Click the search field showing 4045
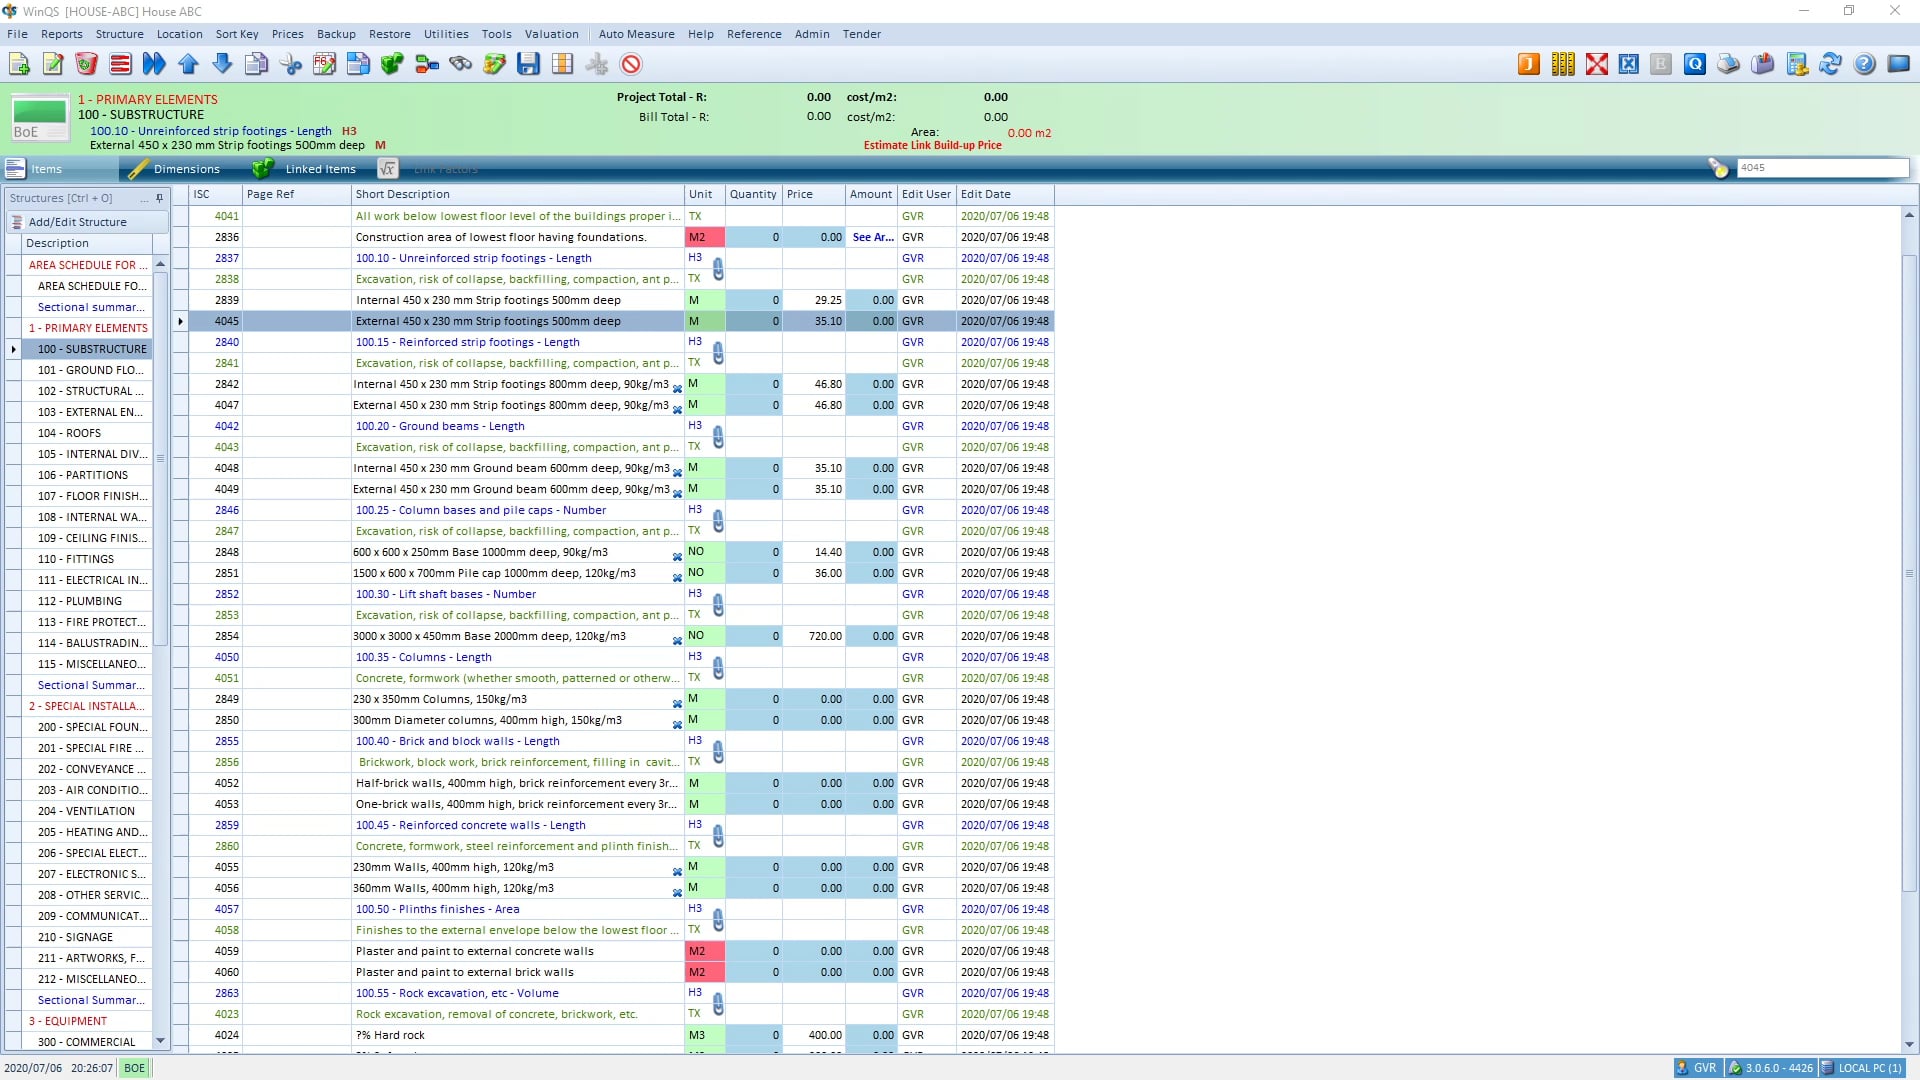Image resolution: width=1920 pixels, height=1080 pixels. (1822, 167)
